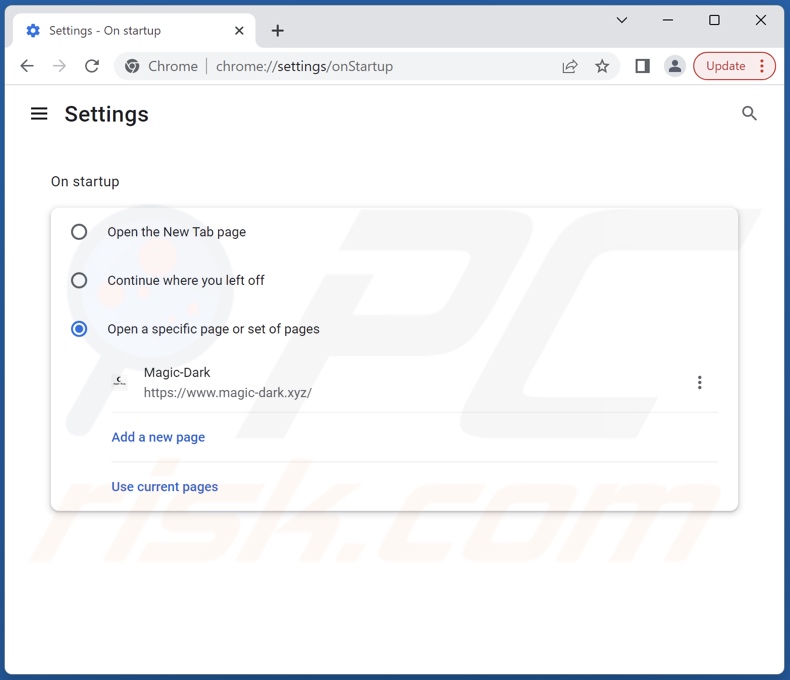Open a new tab with plus button
This screenshot has height=680, width=790.
pos(277,31)
